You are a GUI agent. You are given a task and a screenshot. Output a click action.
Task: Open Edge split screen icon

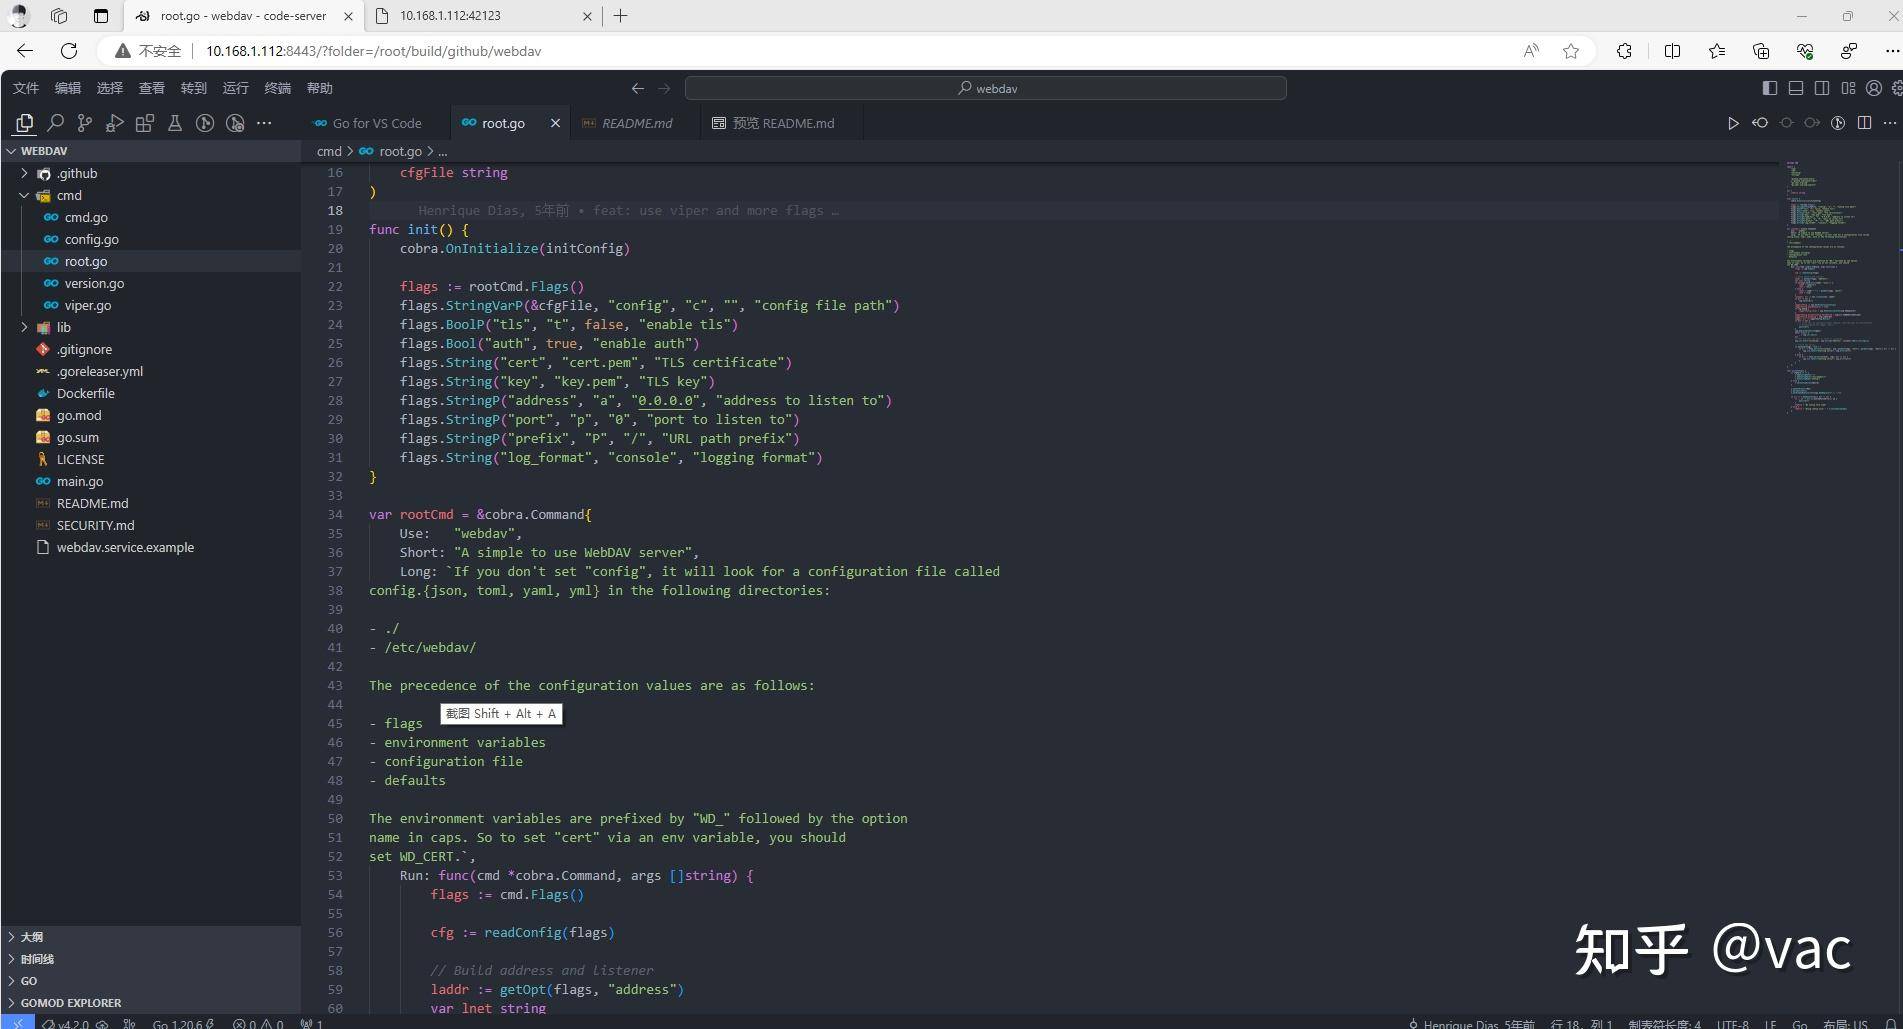point(1672,51)
